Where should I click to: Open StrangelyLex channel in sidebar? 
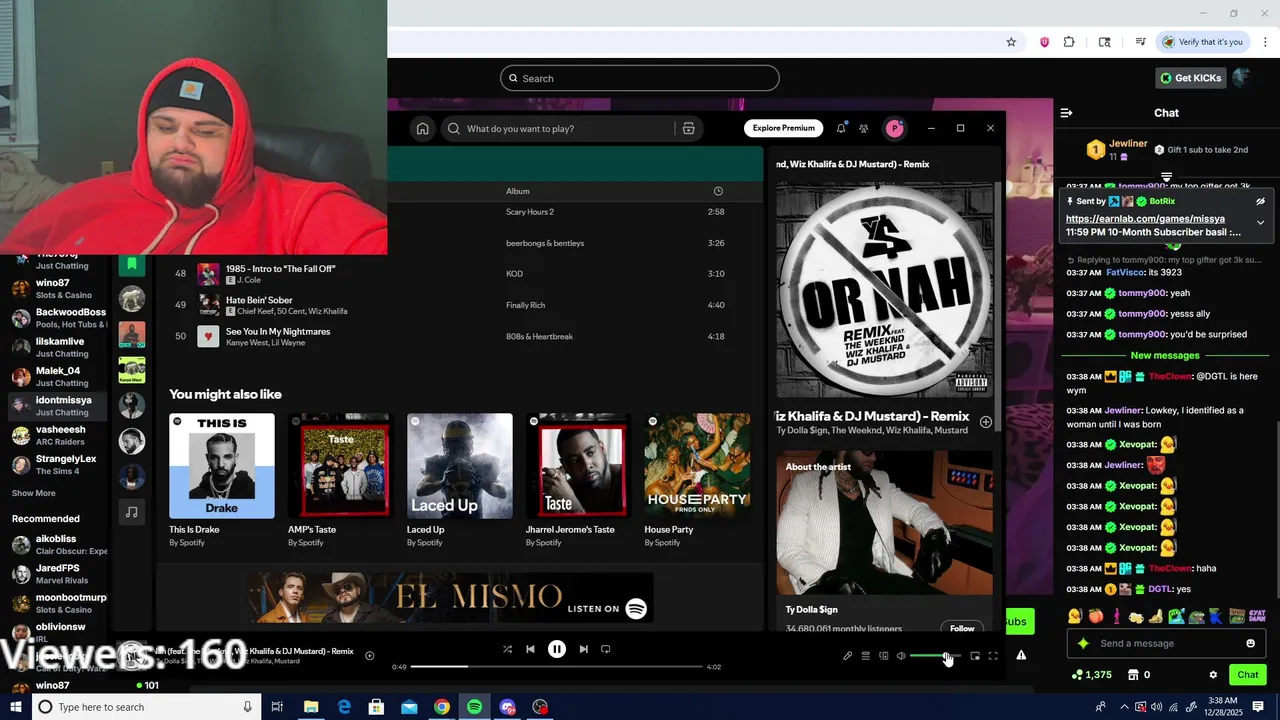60,464
